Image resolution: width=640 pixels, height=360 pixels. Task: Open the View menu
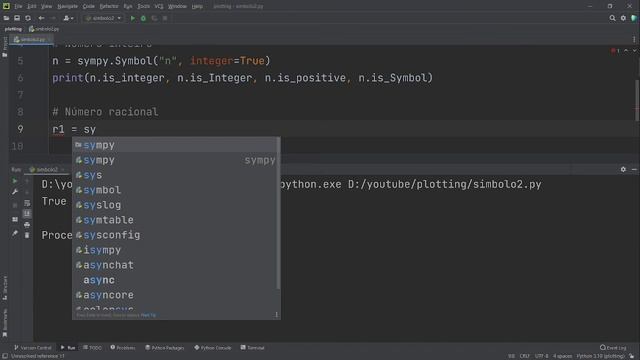tap(47, 7)
